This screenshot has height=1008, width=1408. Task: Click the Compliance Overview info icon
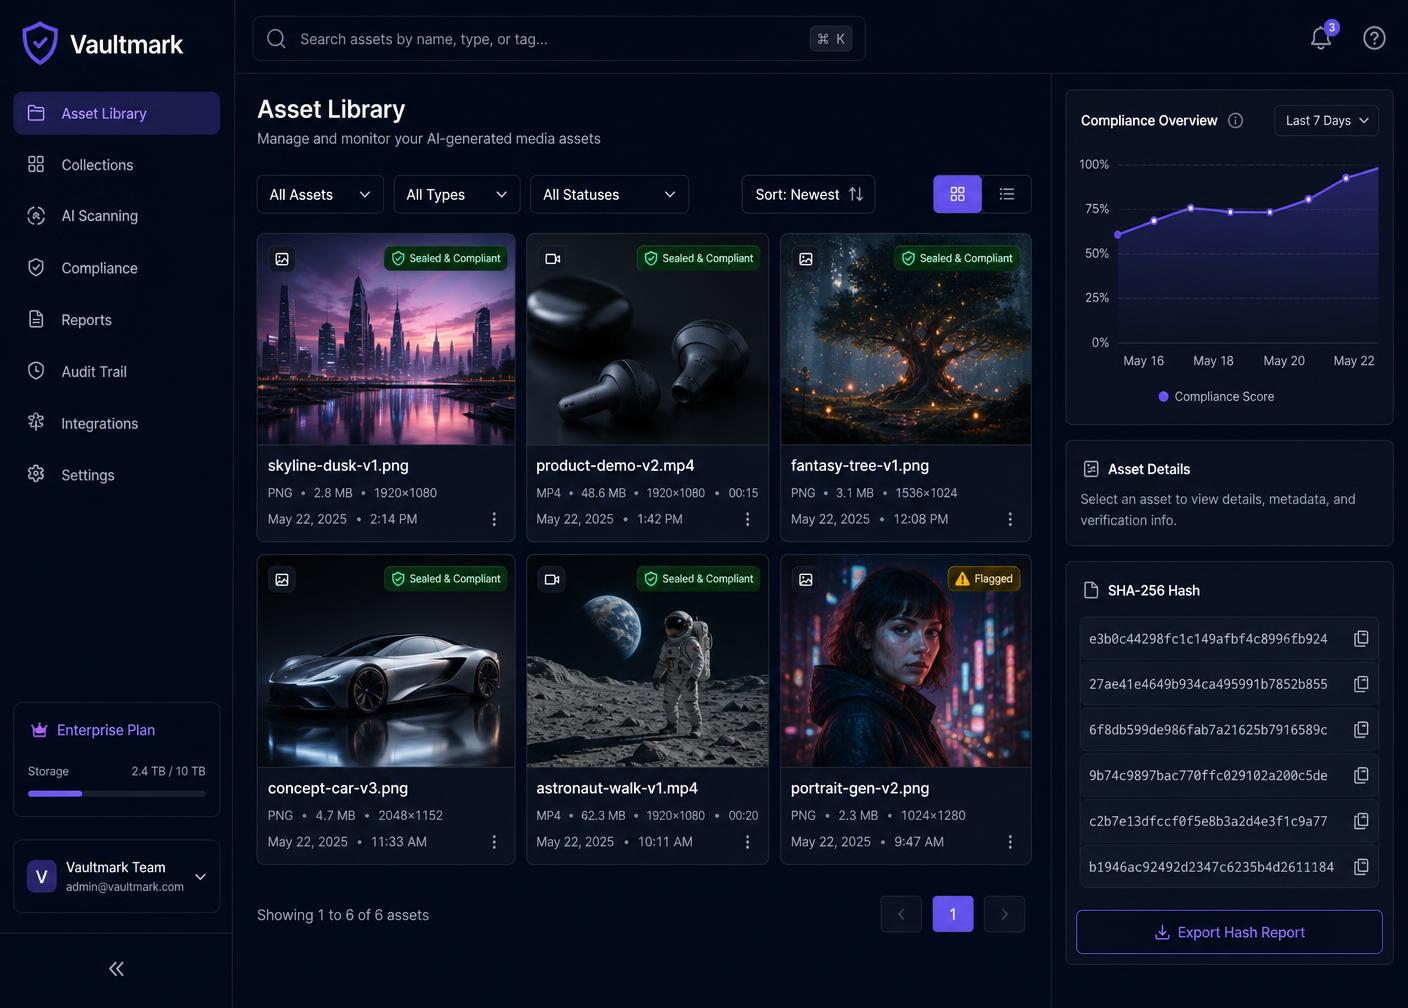(x=1235, y=120)
